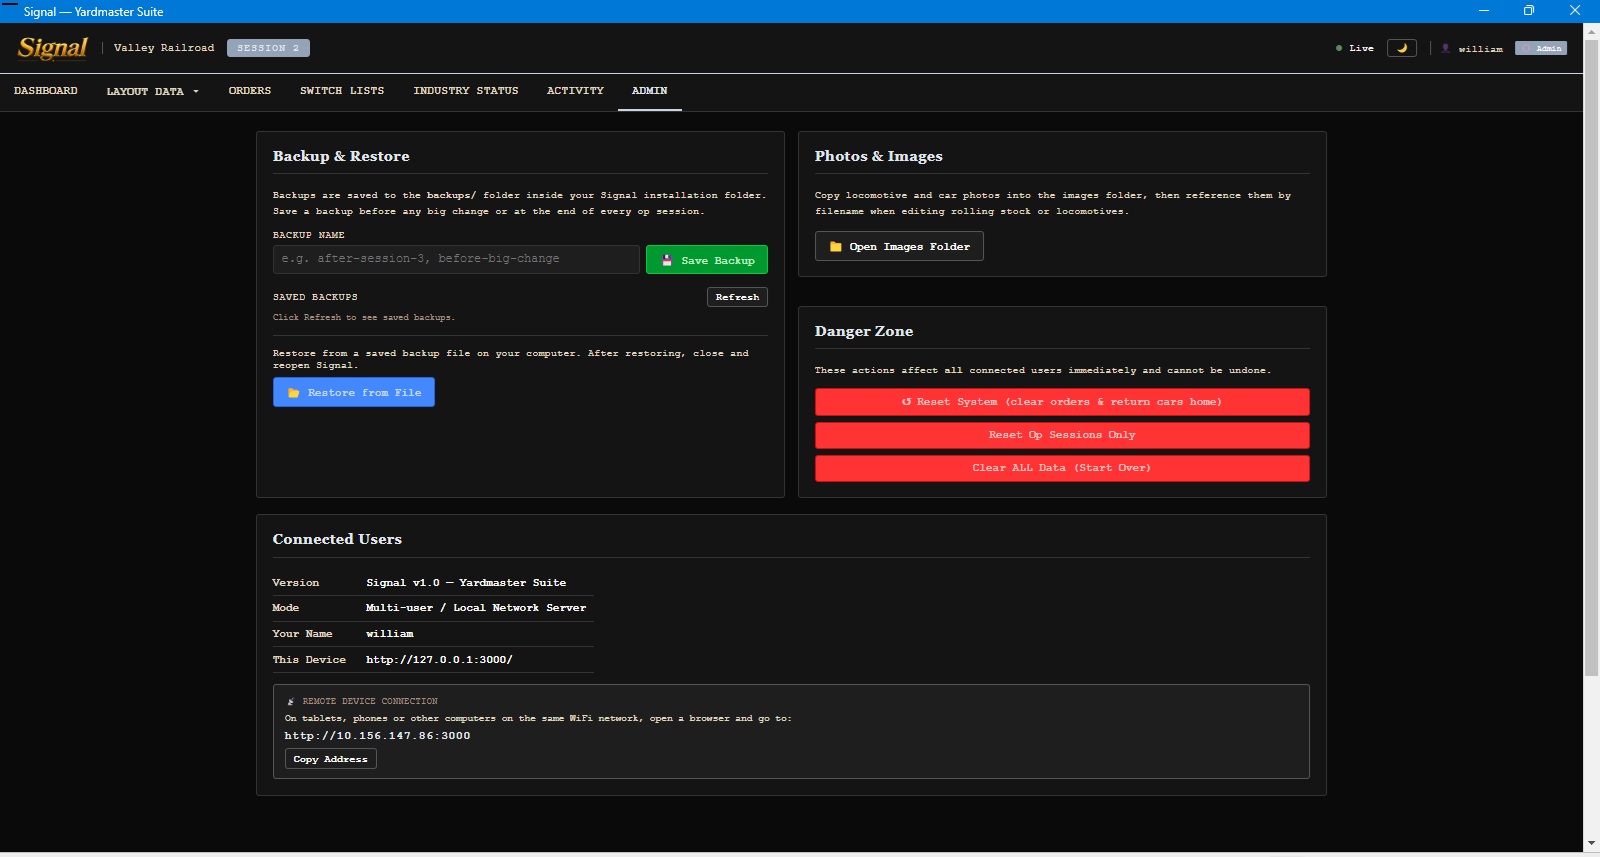Go to the Industry Status tab
The width and height of the screenshot is (1600, 857).
tap(466, 91)
